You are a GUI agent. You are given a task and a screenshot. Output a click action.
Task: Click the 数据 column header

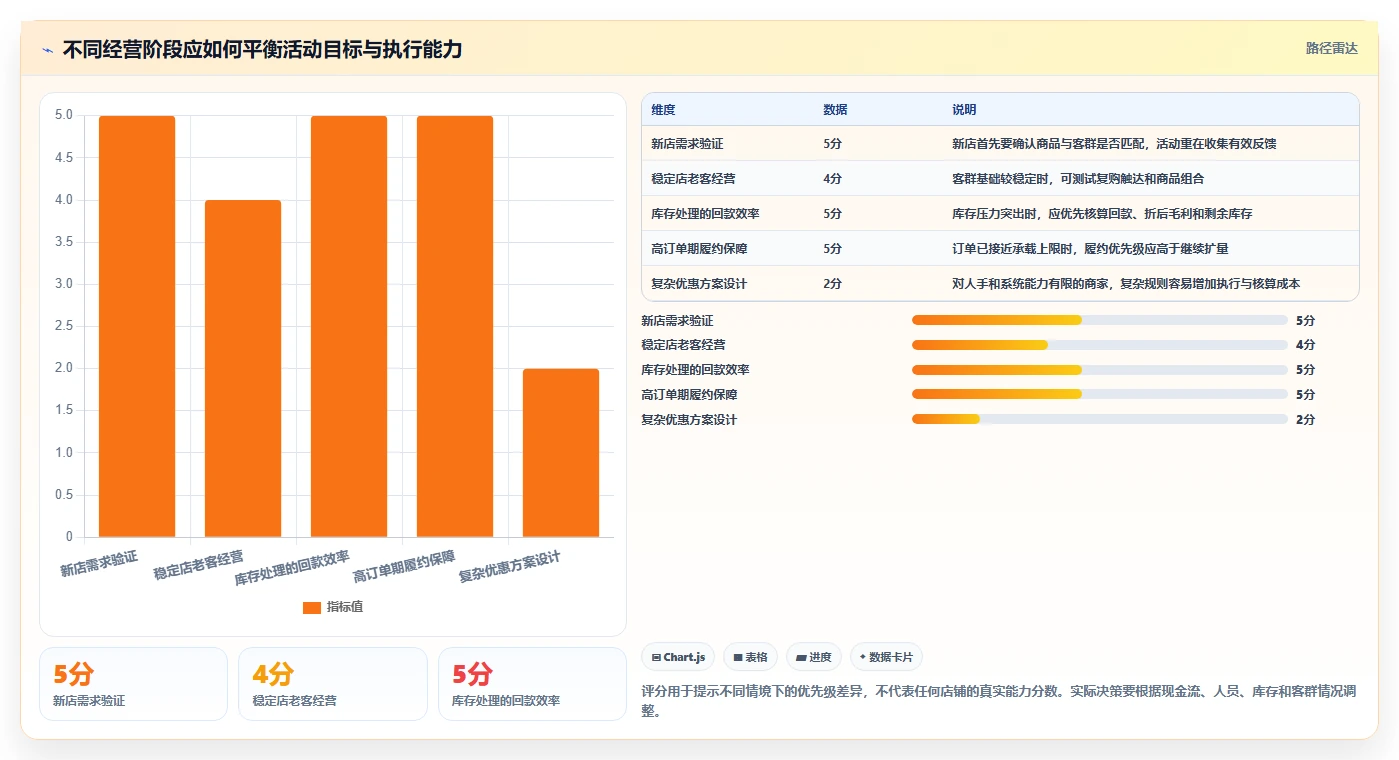(835, 110)
